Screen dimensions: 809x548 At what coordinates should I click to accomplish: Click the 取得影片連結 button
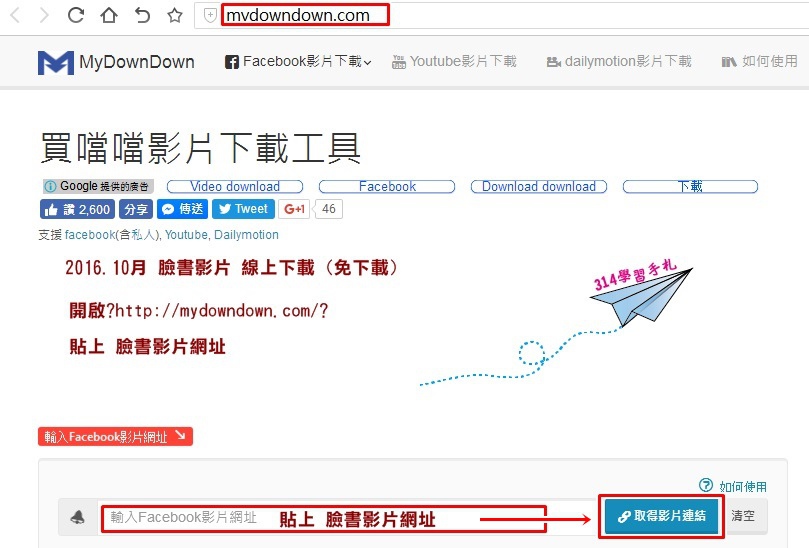(662, 516)
